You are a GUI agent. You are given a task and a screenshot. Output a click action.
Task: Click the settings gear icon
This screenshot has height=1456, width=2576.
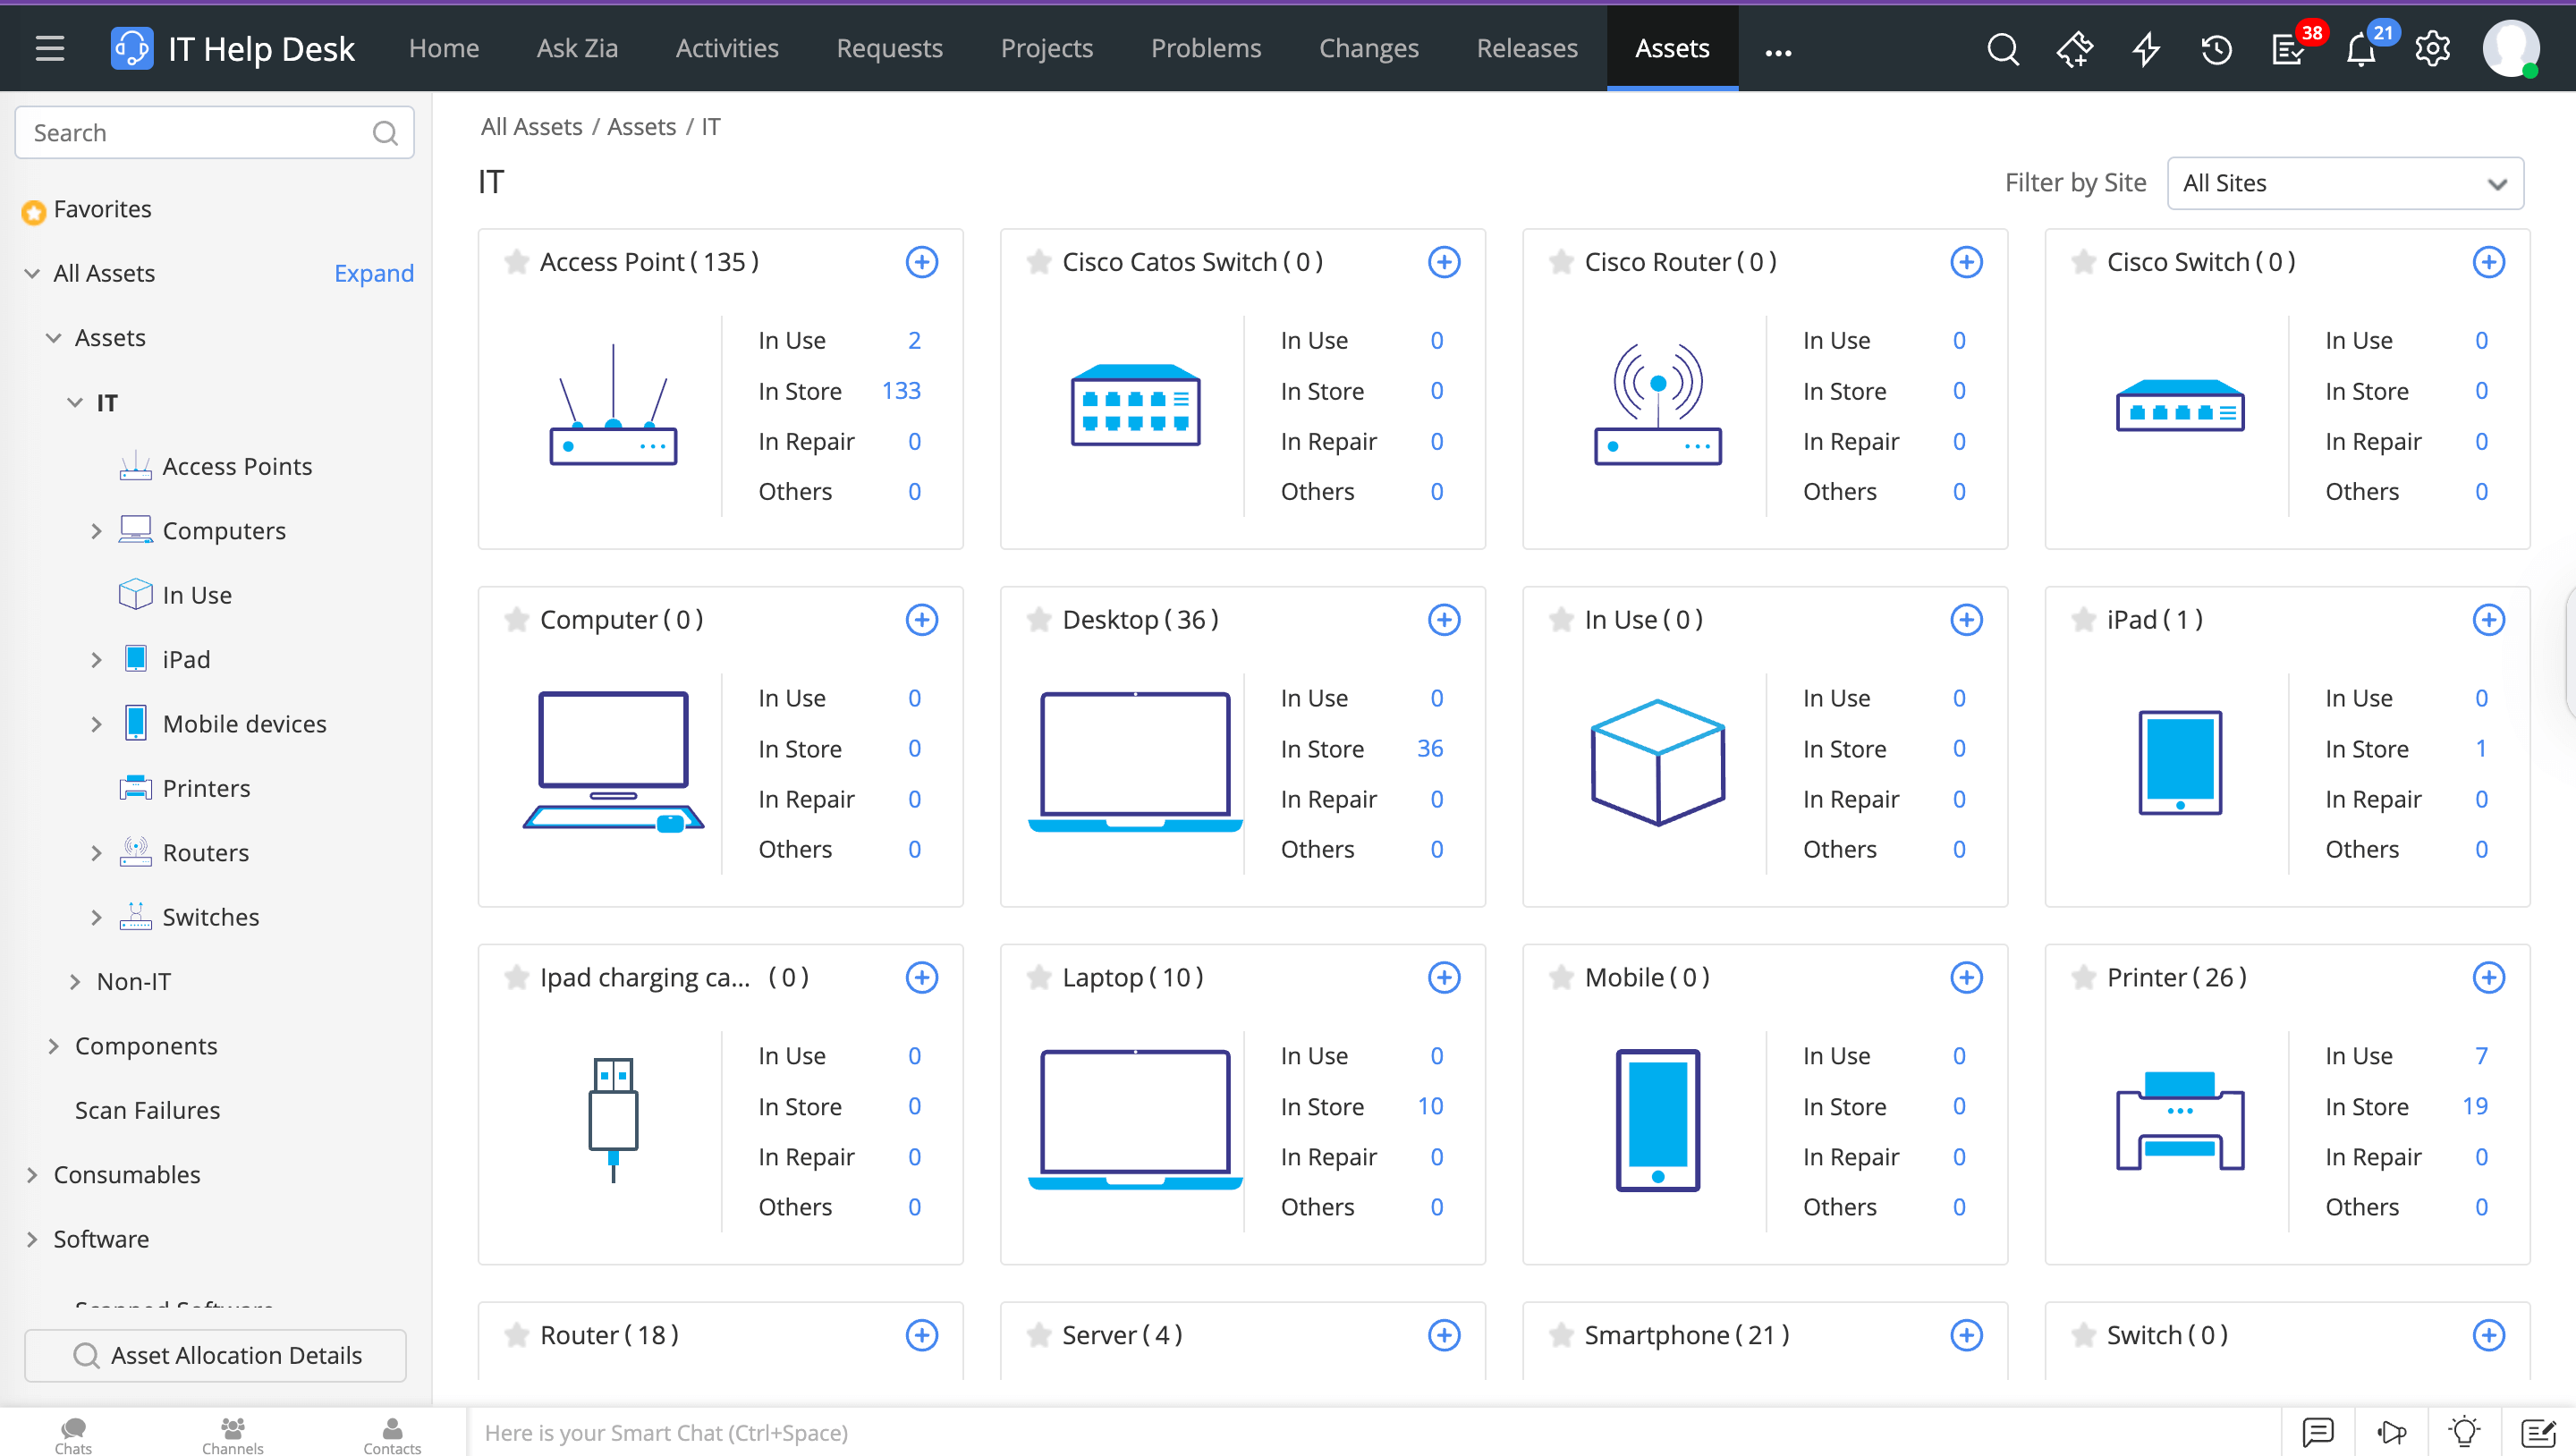pos(2432,49)
